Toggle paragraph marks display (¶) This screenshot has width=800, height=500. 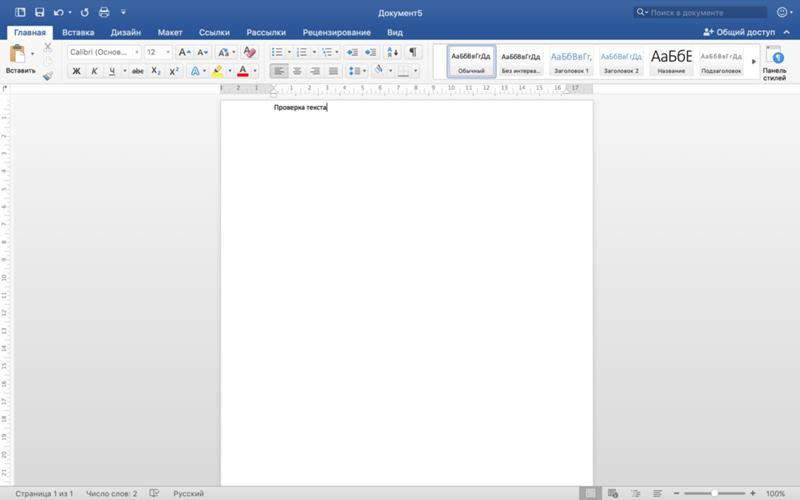click(x=412, y=52)
